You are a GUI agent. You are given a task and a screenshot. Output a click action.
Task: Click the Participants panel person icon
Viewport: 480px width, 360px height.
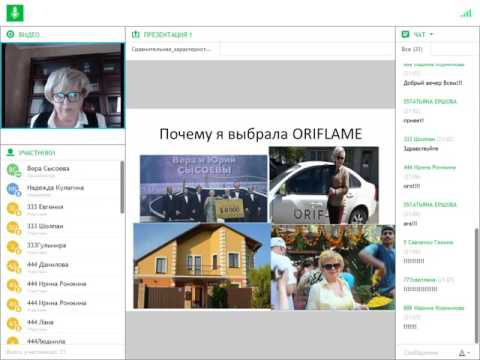pos(10,153)
